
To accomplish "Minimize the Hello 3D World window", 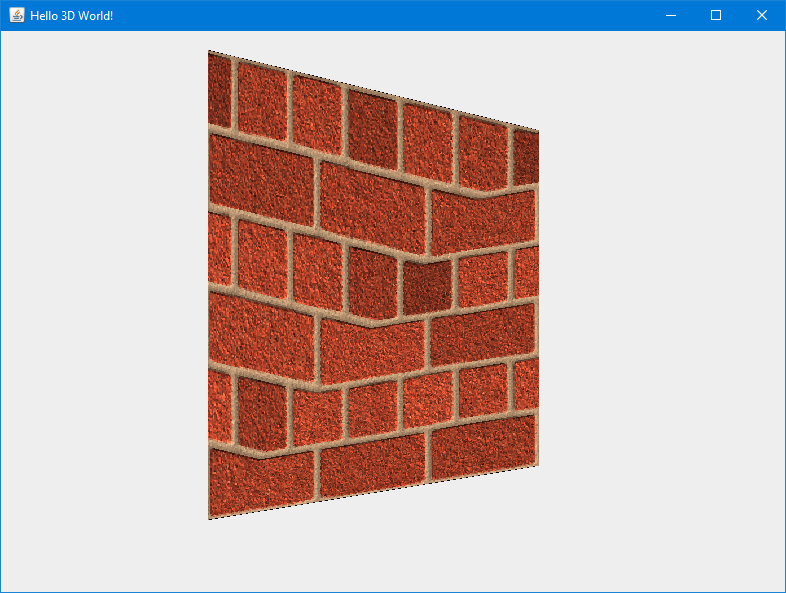I will click(x=671, y=16).
